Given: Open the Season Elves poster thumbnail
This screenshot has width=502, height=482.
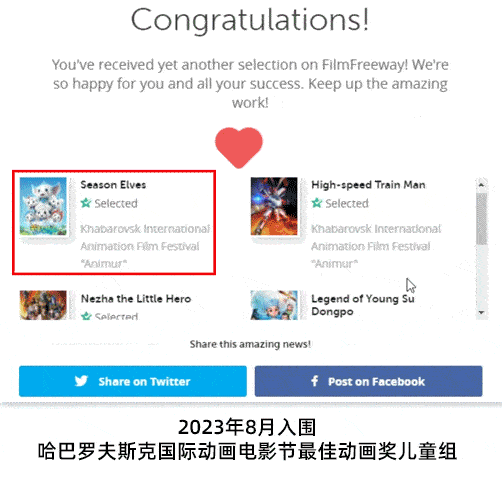Looking at the screenshot, I should pos(43,206).
